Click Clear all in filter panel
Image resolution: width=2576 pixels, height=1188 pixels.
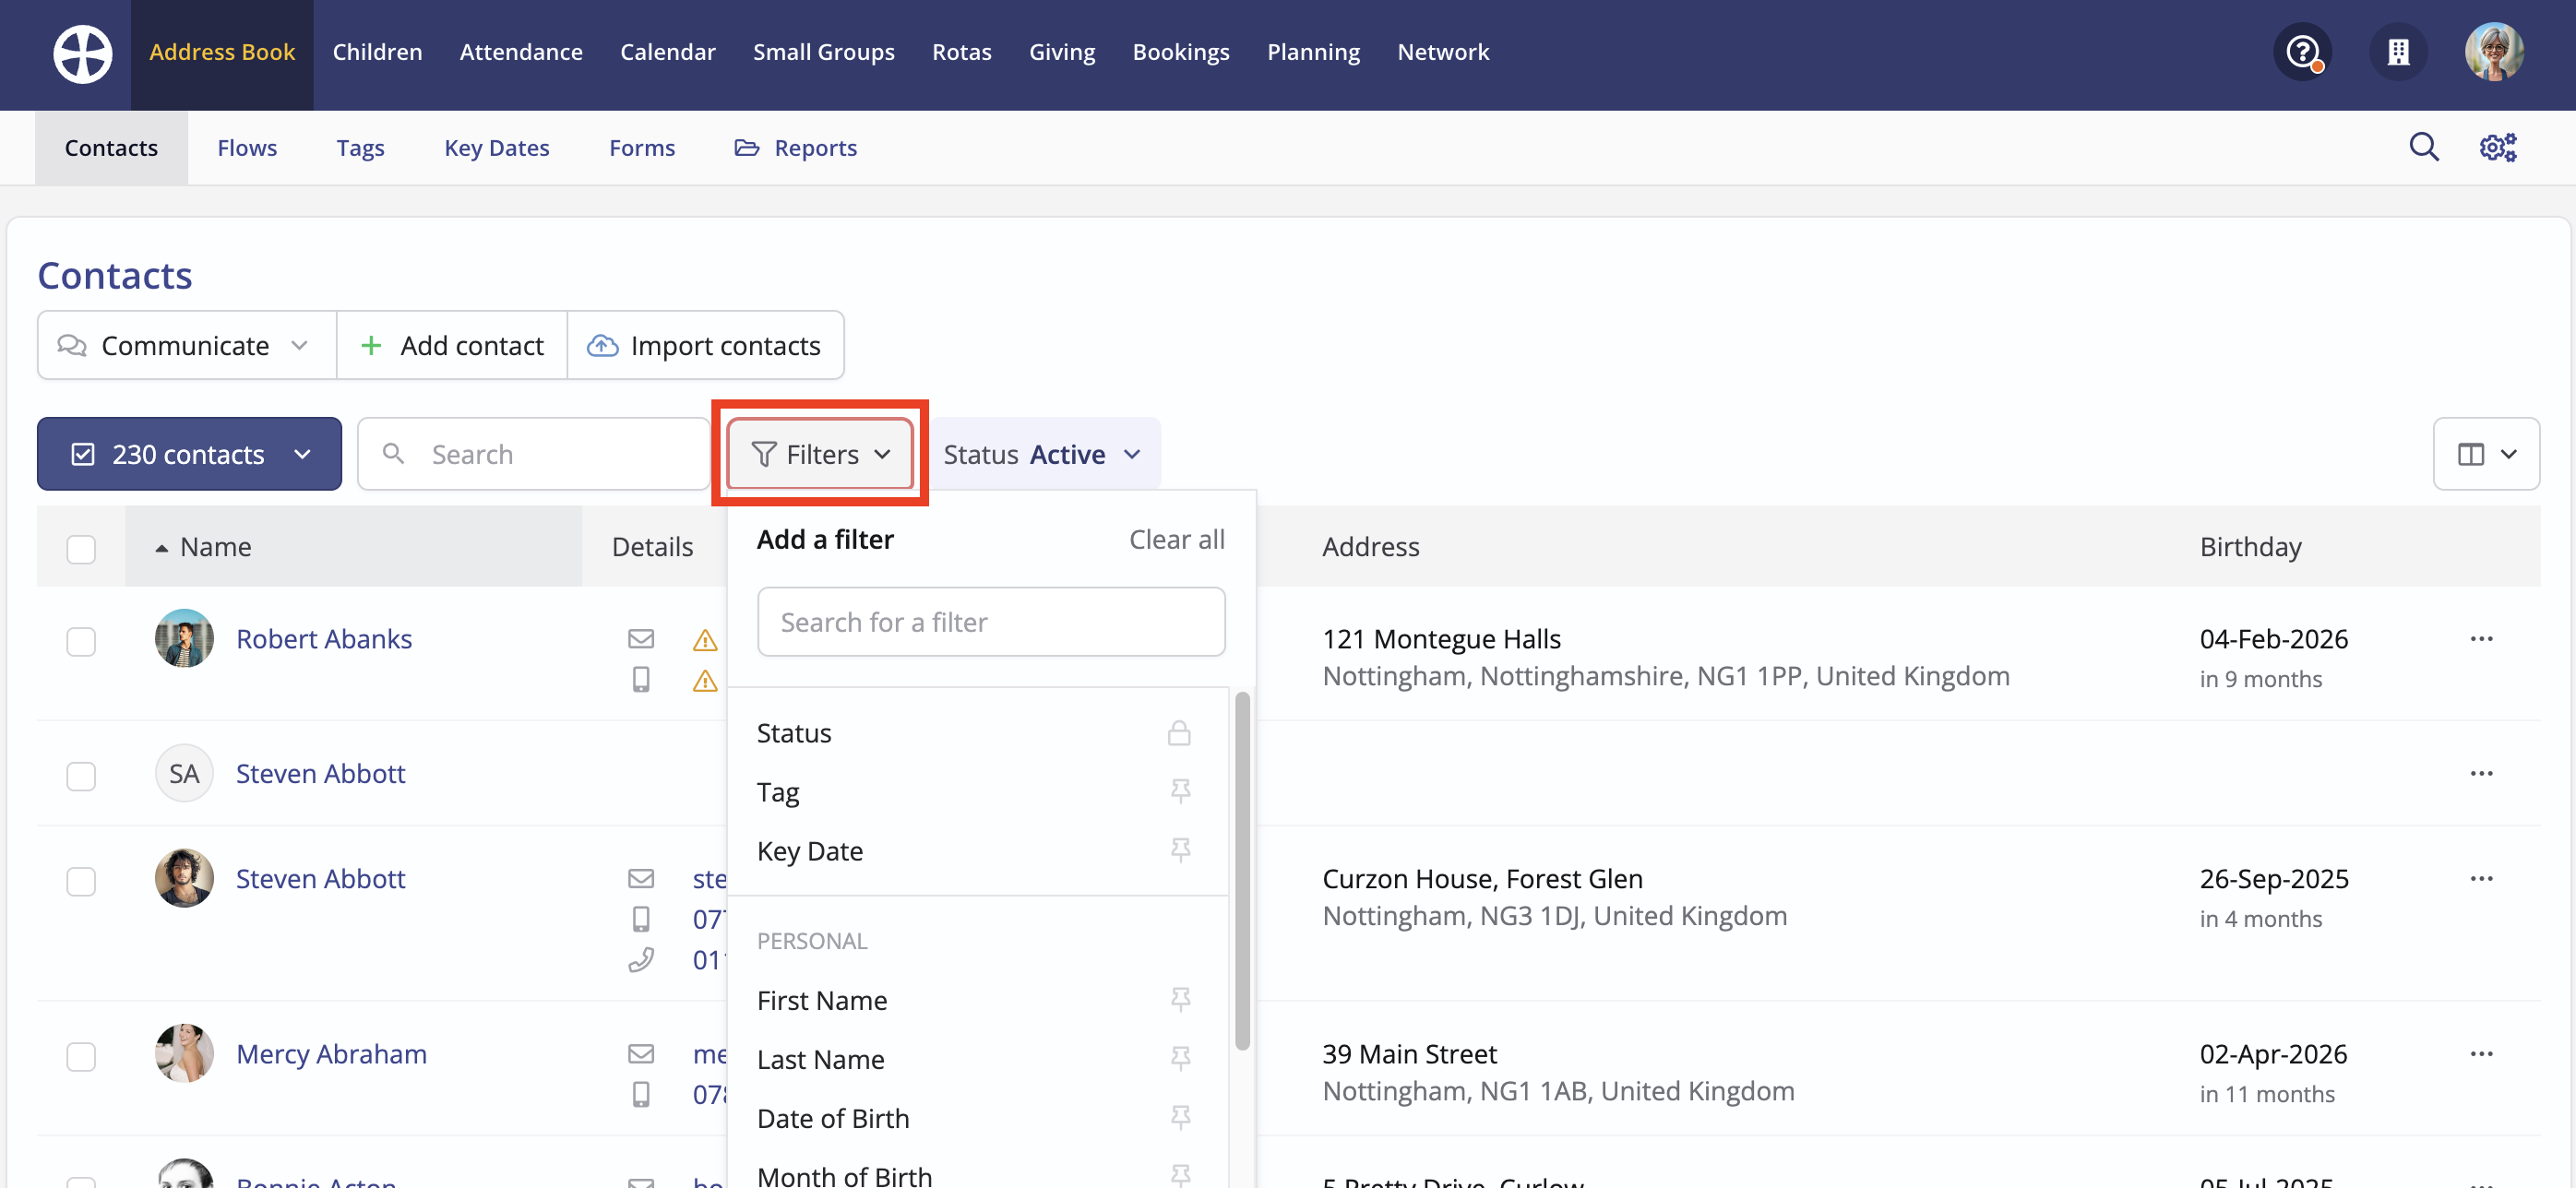click(1176, 539)
